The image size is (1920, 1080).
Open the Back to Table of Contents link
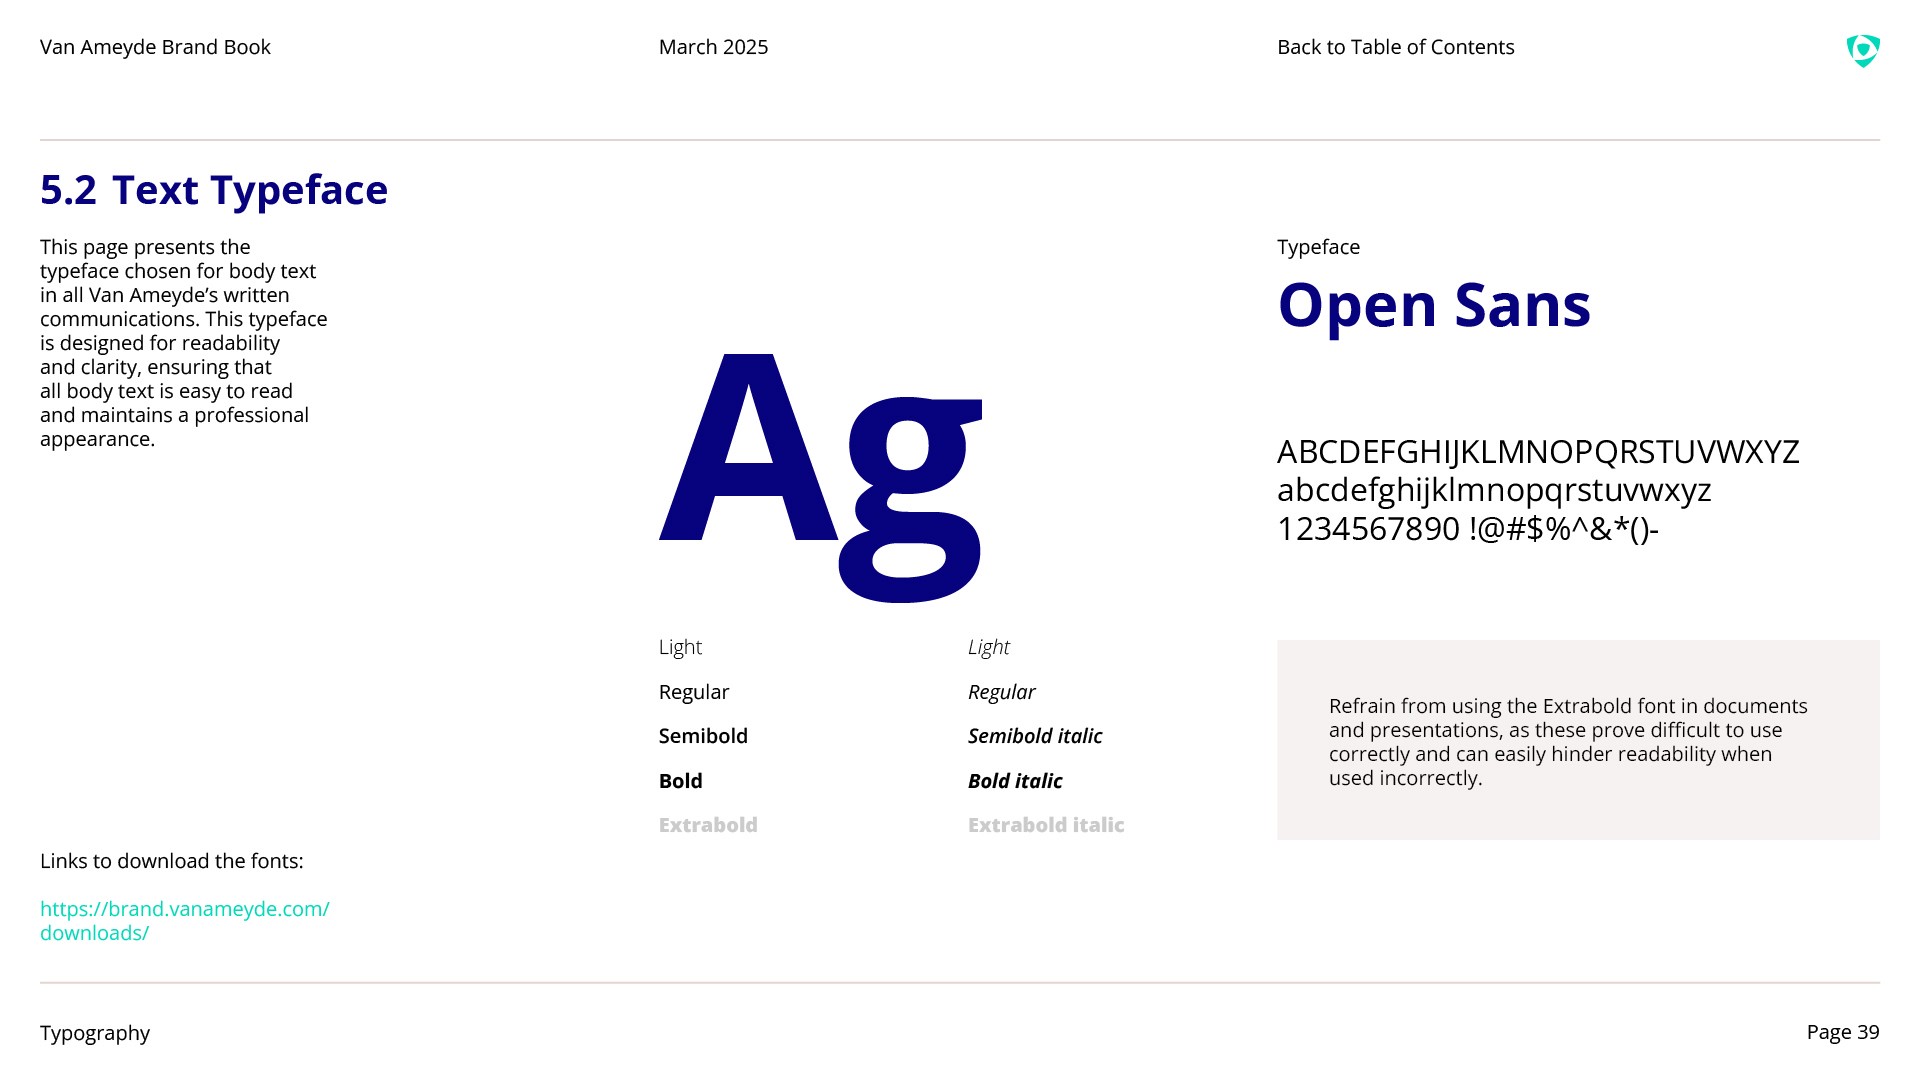tap(1395, 47)
